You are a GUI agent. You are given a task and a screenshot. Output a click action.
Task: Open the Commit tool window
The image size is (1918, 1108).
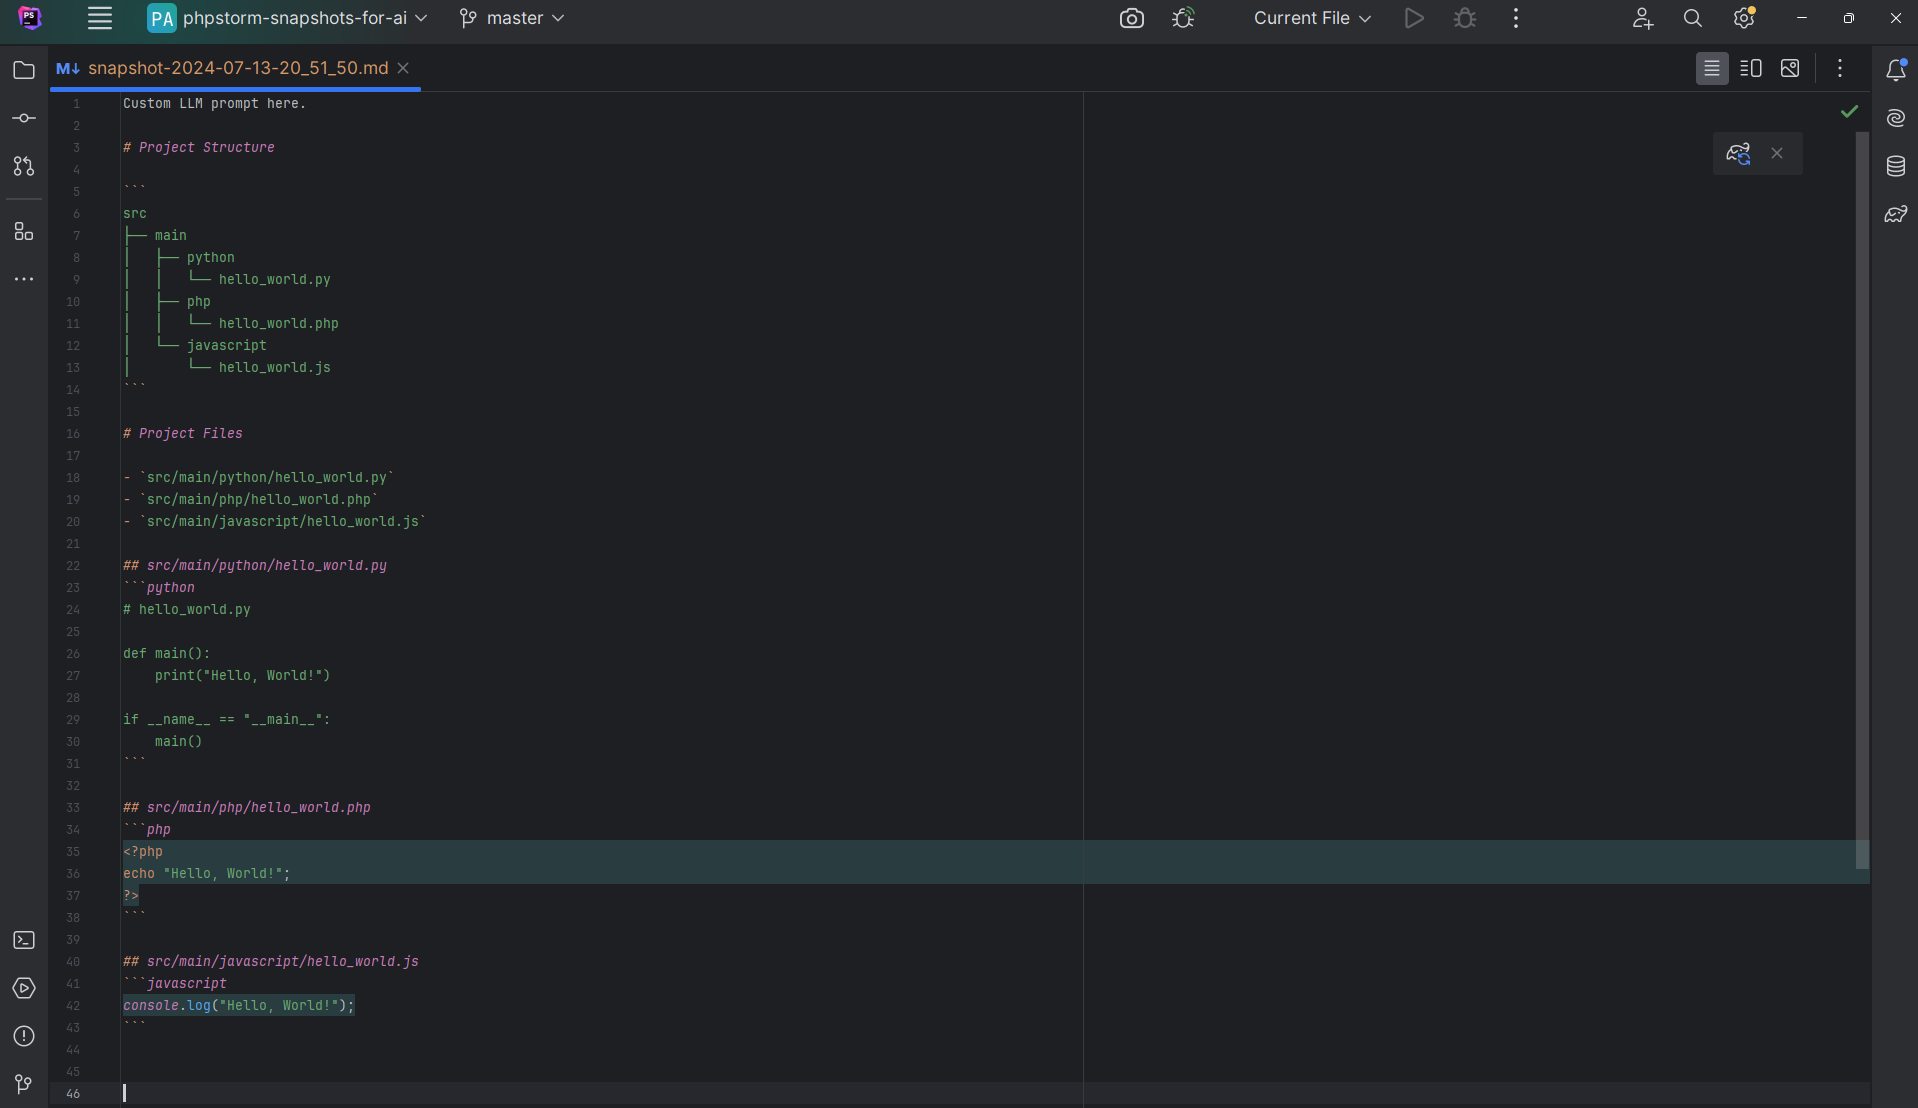(24, 118)
